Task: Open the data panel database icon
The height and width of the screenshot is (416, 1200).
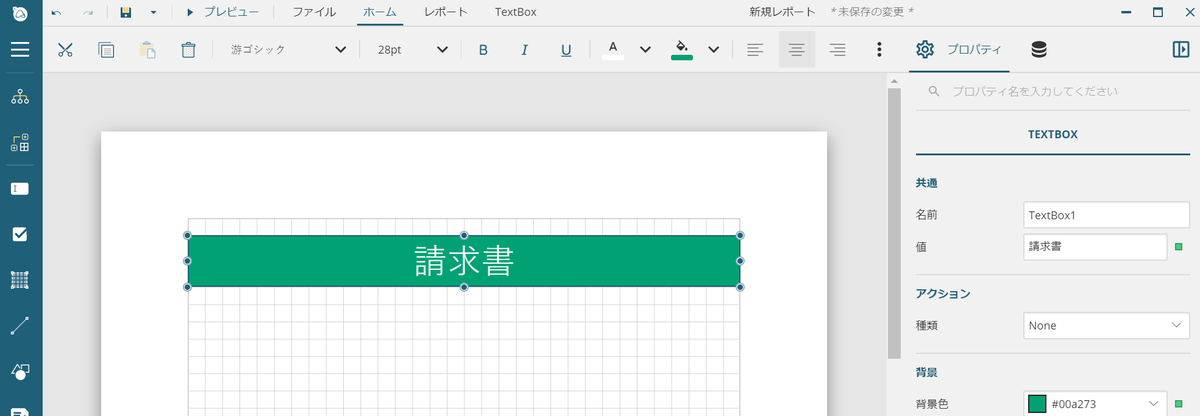Action: (1039, 49)
